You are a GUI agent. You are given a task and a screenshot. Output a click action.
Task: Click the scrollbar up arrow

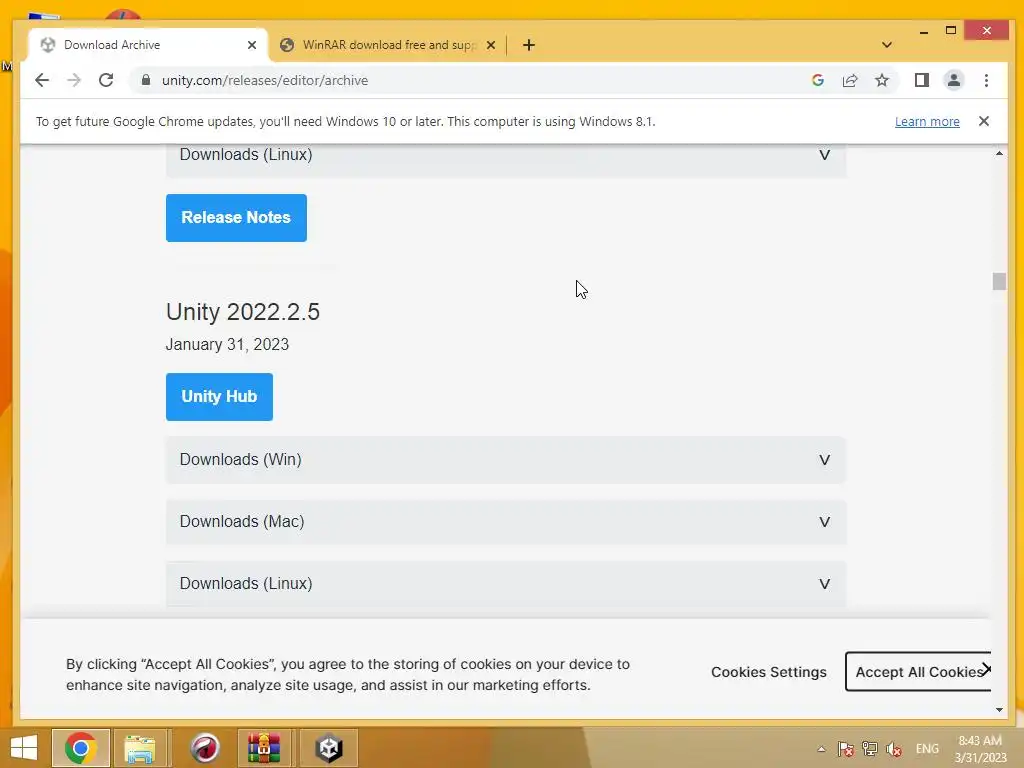click(x=999, y=153)
